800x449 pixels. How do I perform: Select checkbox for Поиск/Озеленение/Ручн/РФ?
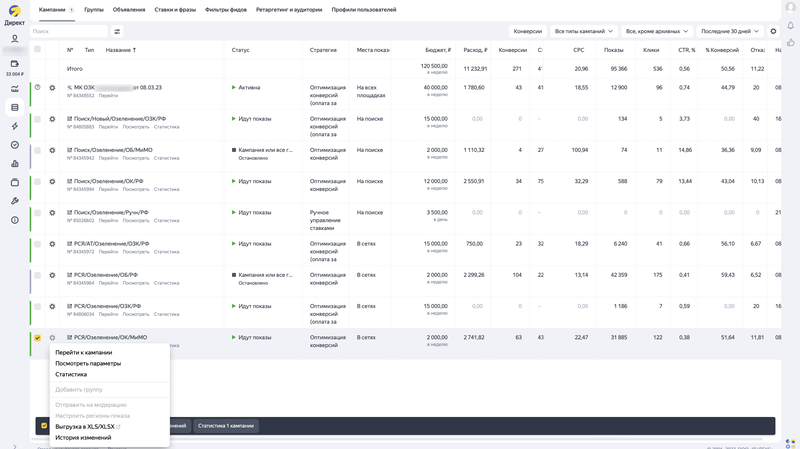pos(37,213)
